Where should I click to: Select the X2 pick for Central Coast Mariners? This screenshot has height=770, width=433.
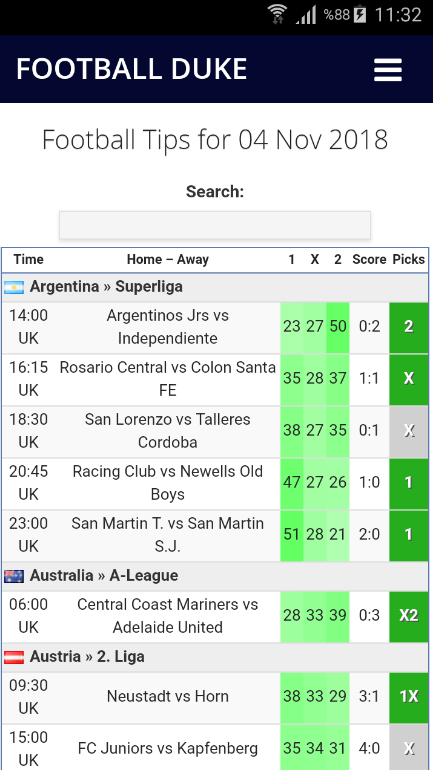click(408, 616)
